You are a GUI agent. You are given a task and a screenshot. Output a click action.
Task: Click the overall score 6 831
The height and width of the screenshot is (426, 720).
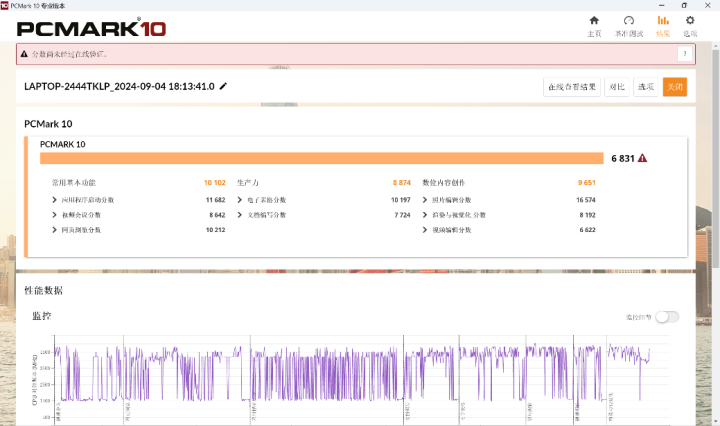click(623, 158)
